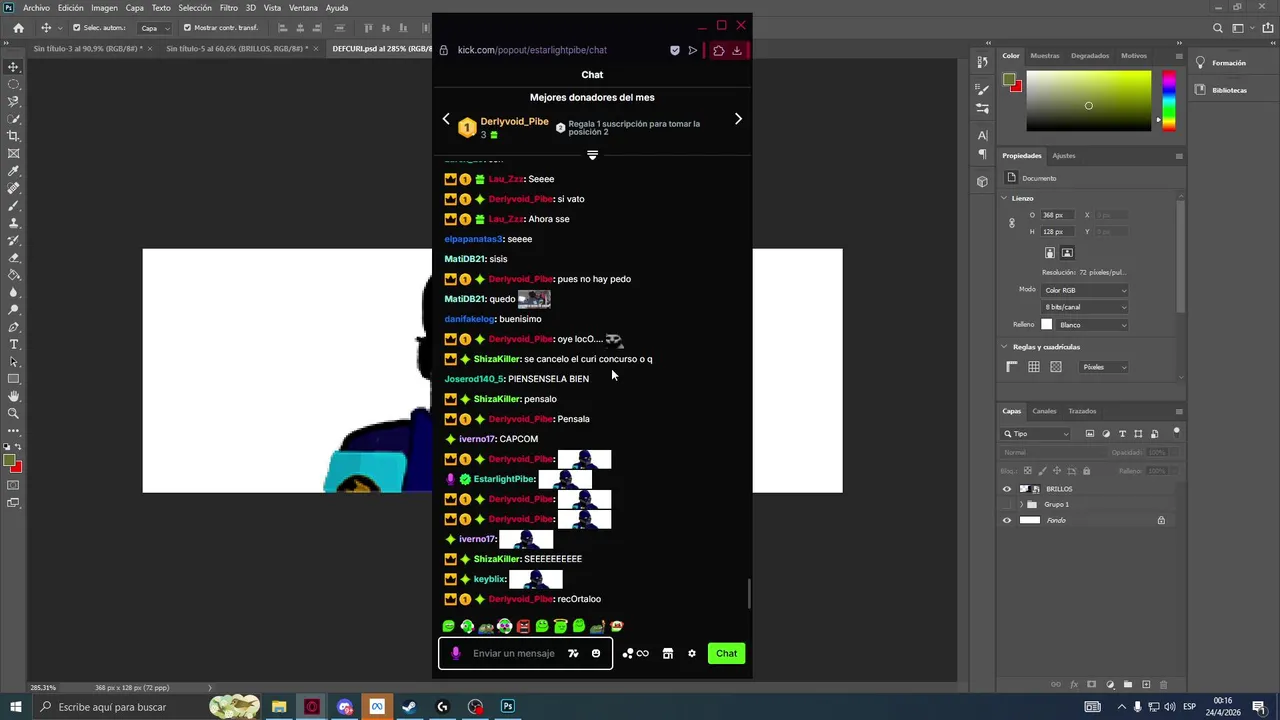Select the Type tool in the toolbar
Screen dimensions: 1280x720
pyautogui.click(x=13, y=344)
